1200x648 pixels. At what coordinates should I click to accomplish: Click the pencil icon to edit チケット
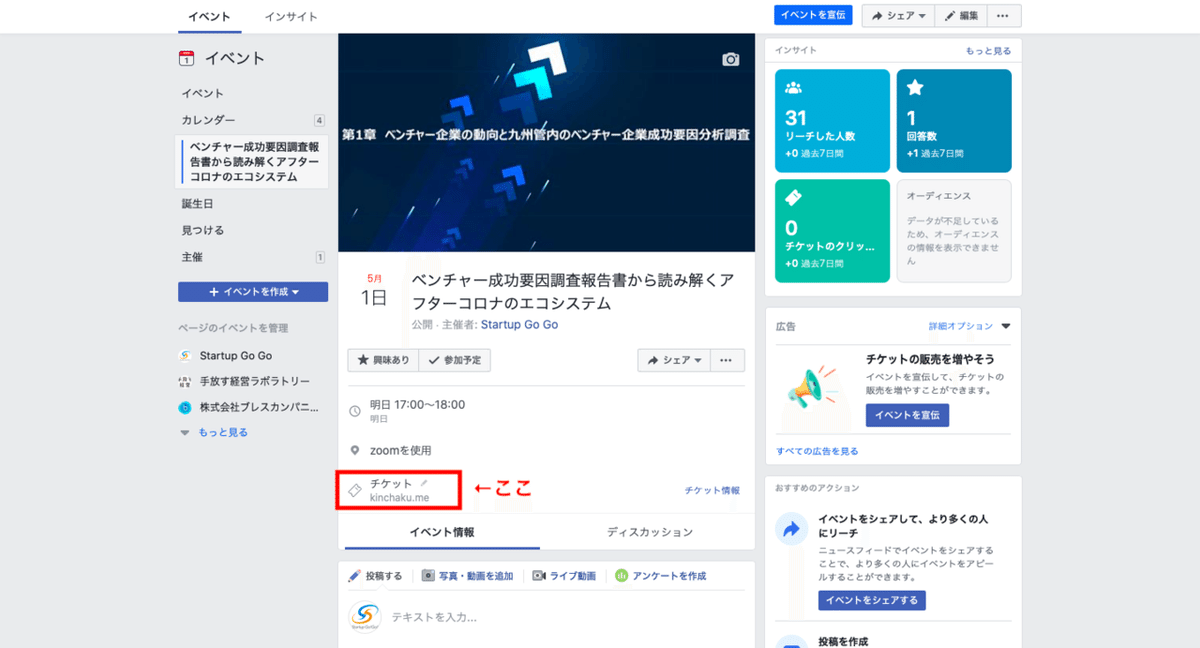[x=425, y=481]
